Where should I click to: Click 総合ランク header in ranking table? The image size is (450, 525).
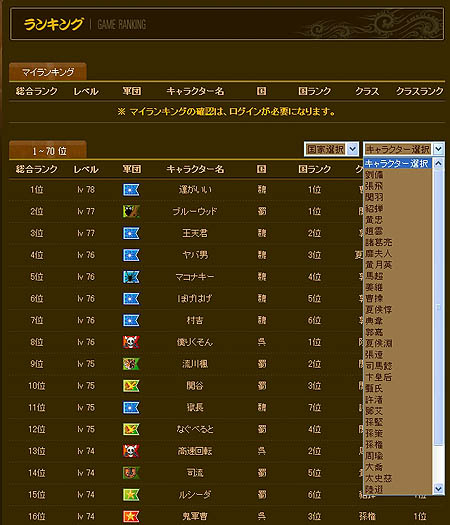click(x=36, y=169)
